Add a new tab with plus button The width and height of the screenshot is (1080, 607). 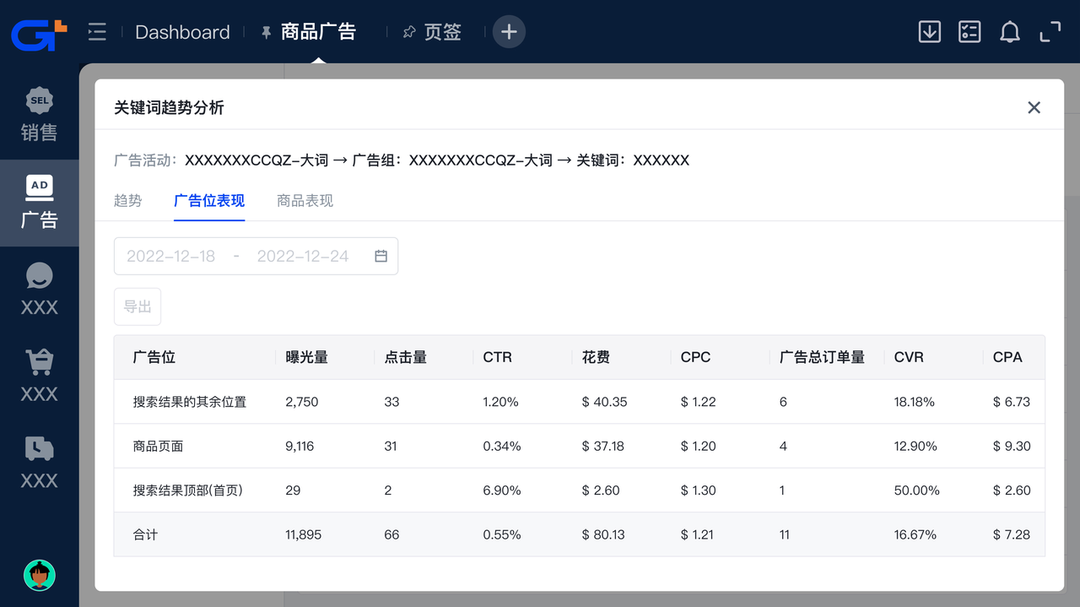509,32
